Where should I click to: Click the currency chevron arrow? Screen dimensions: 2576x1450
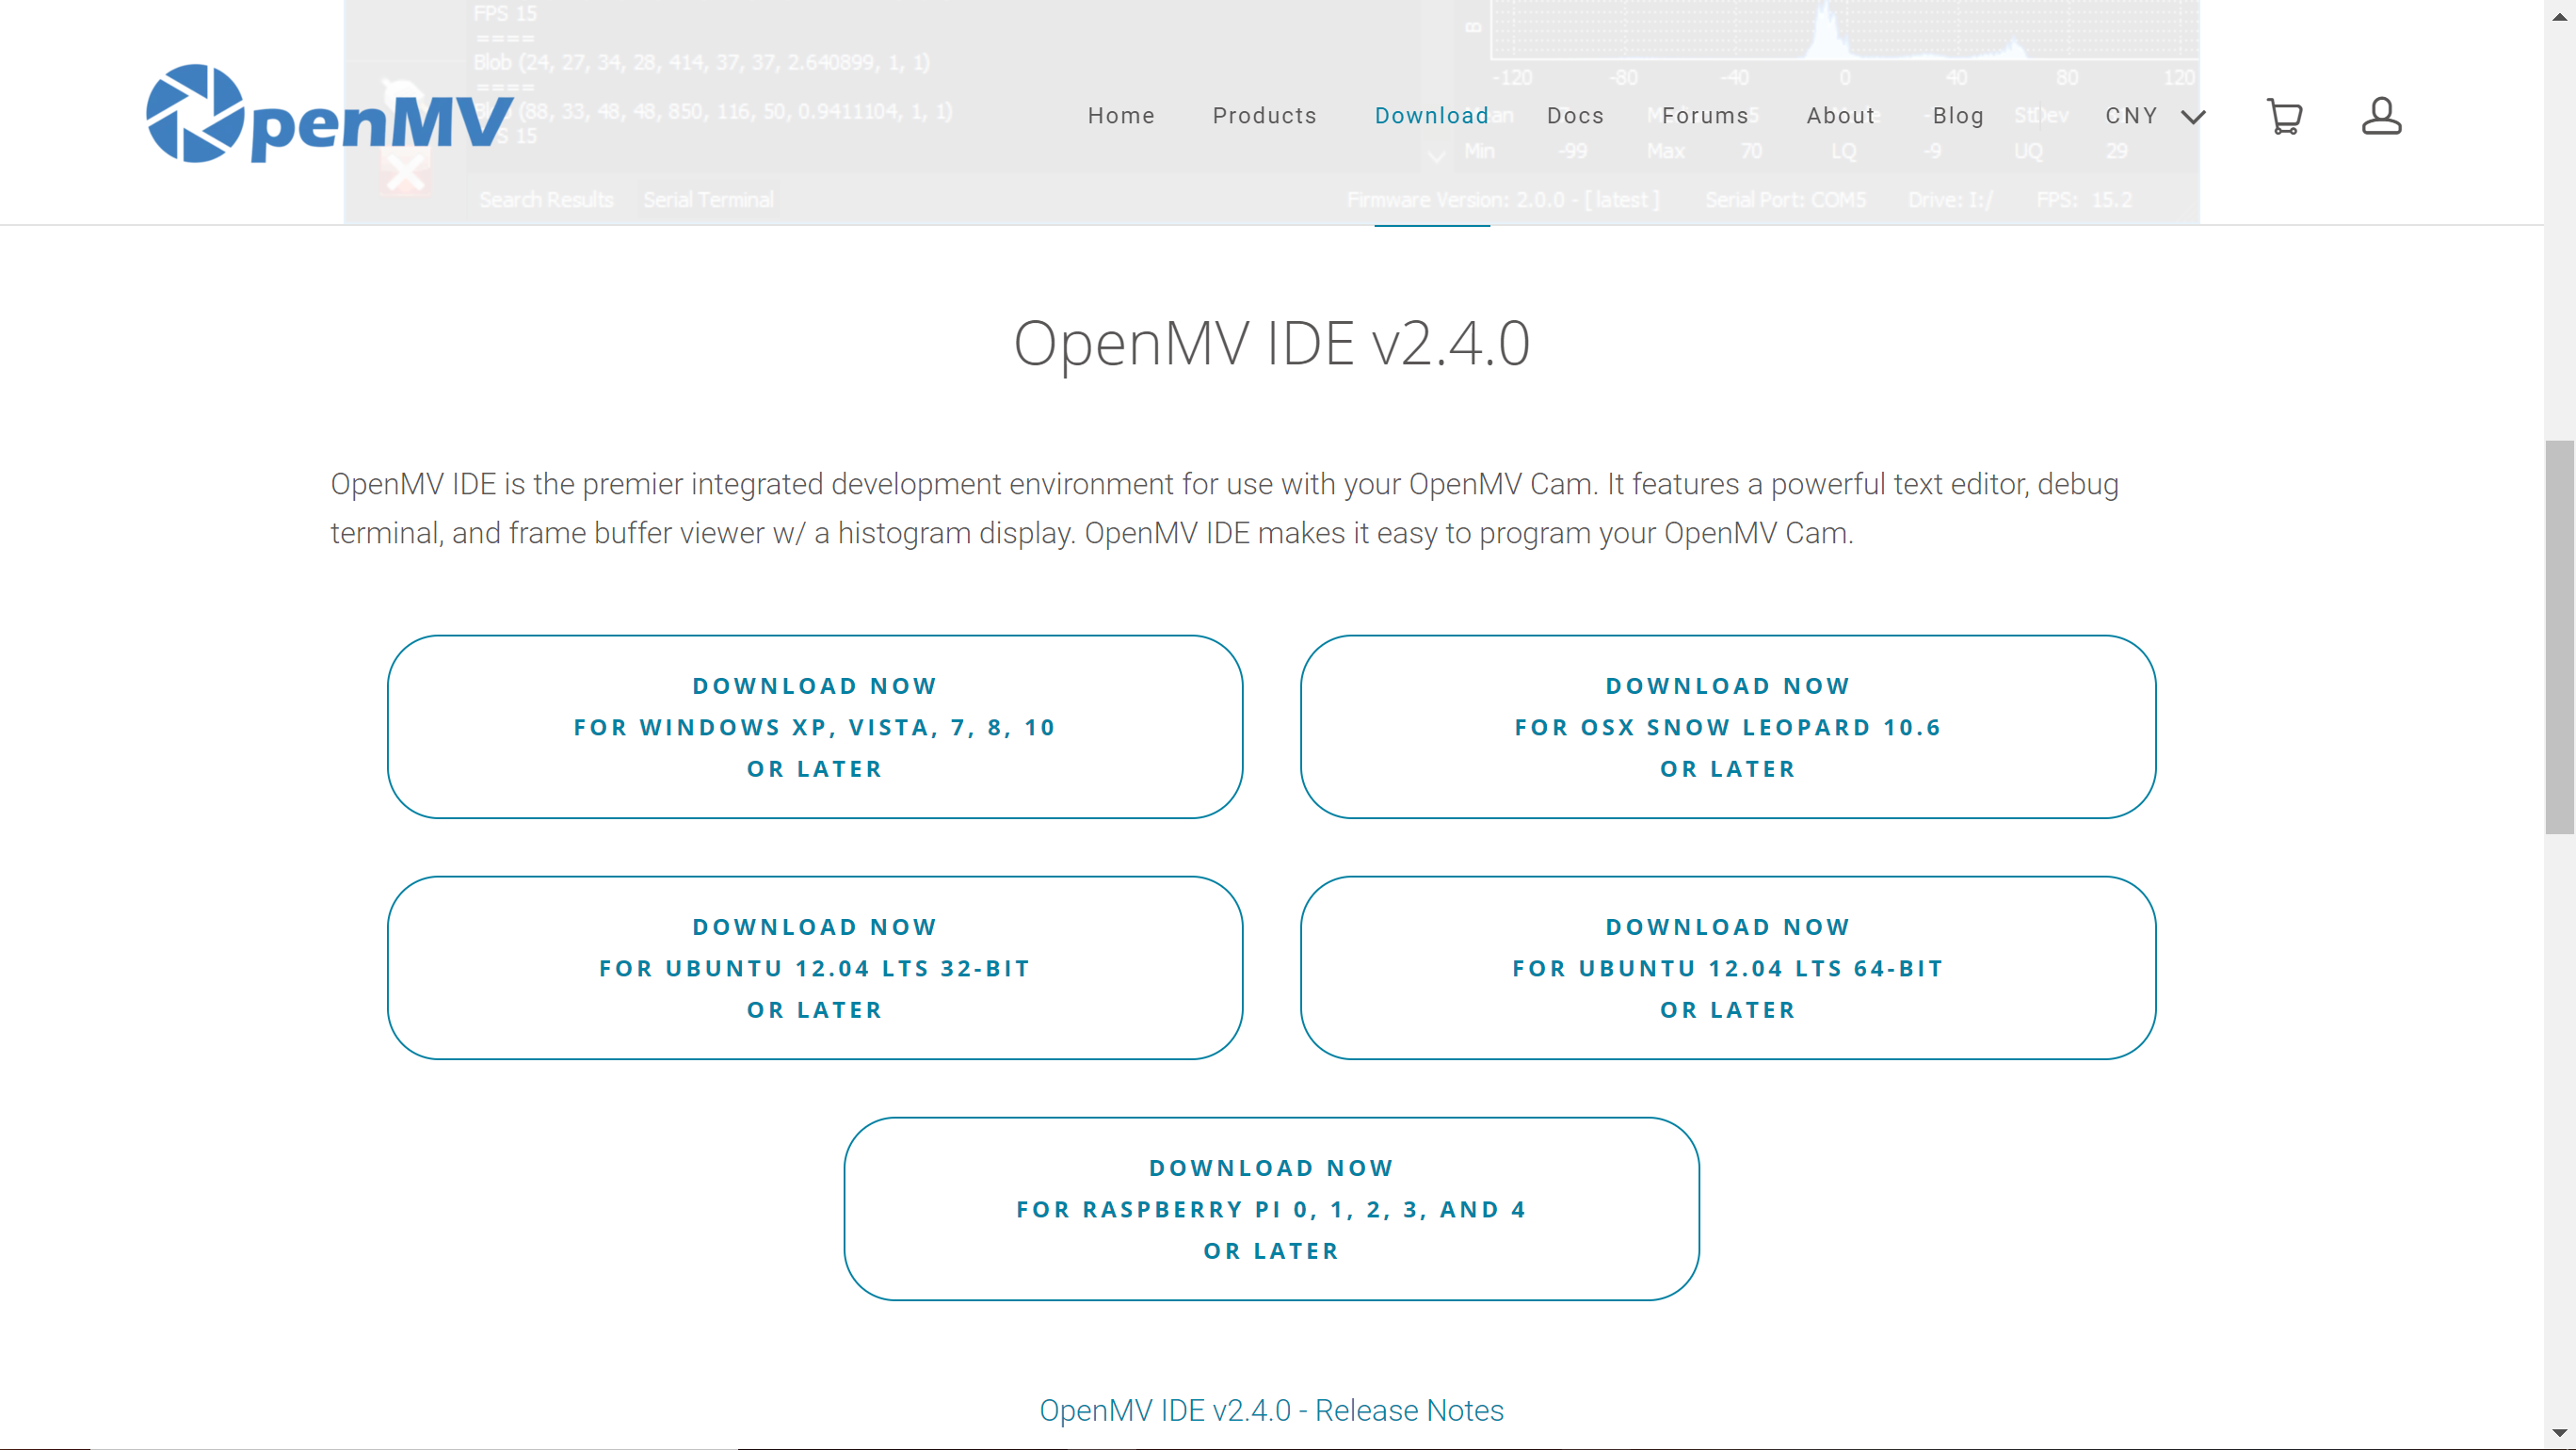click(2194, 117)
